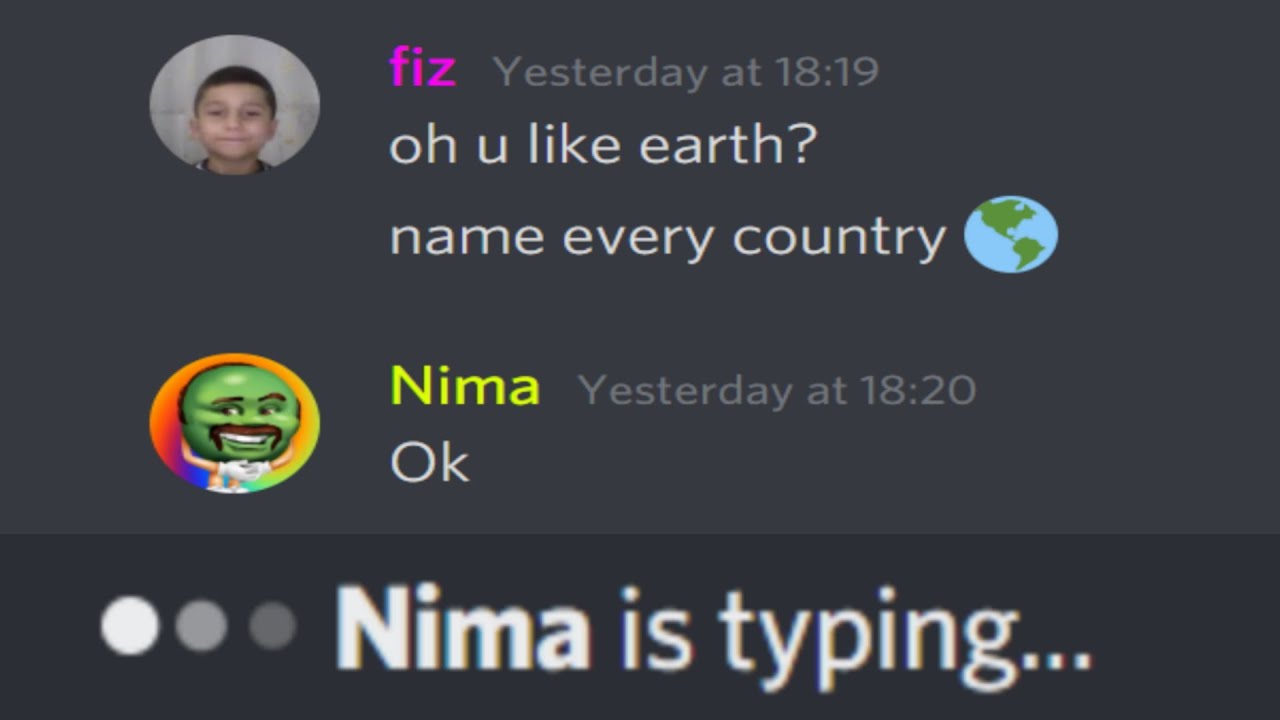Screen dimensions: 1280x720
Task: Open fiz's profile avatar picture
Action: click(x=235, y=104)
